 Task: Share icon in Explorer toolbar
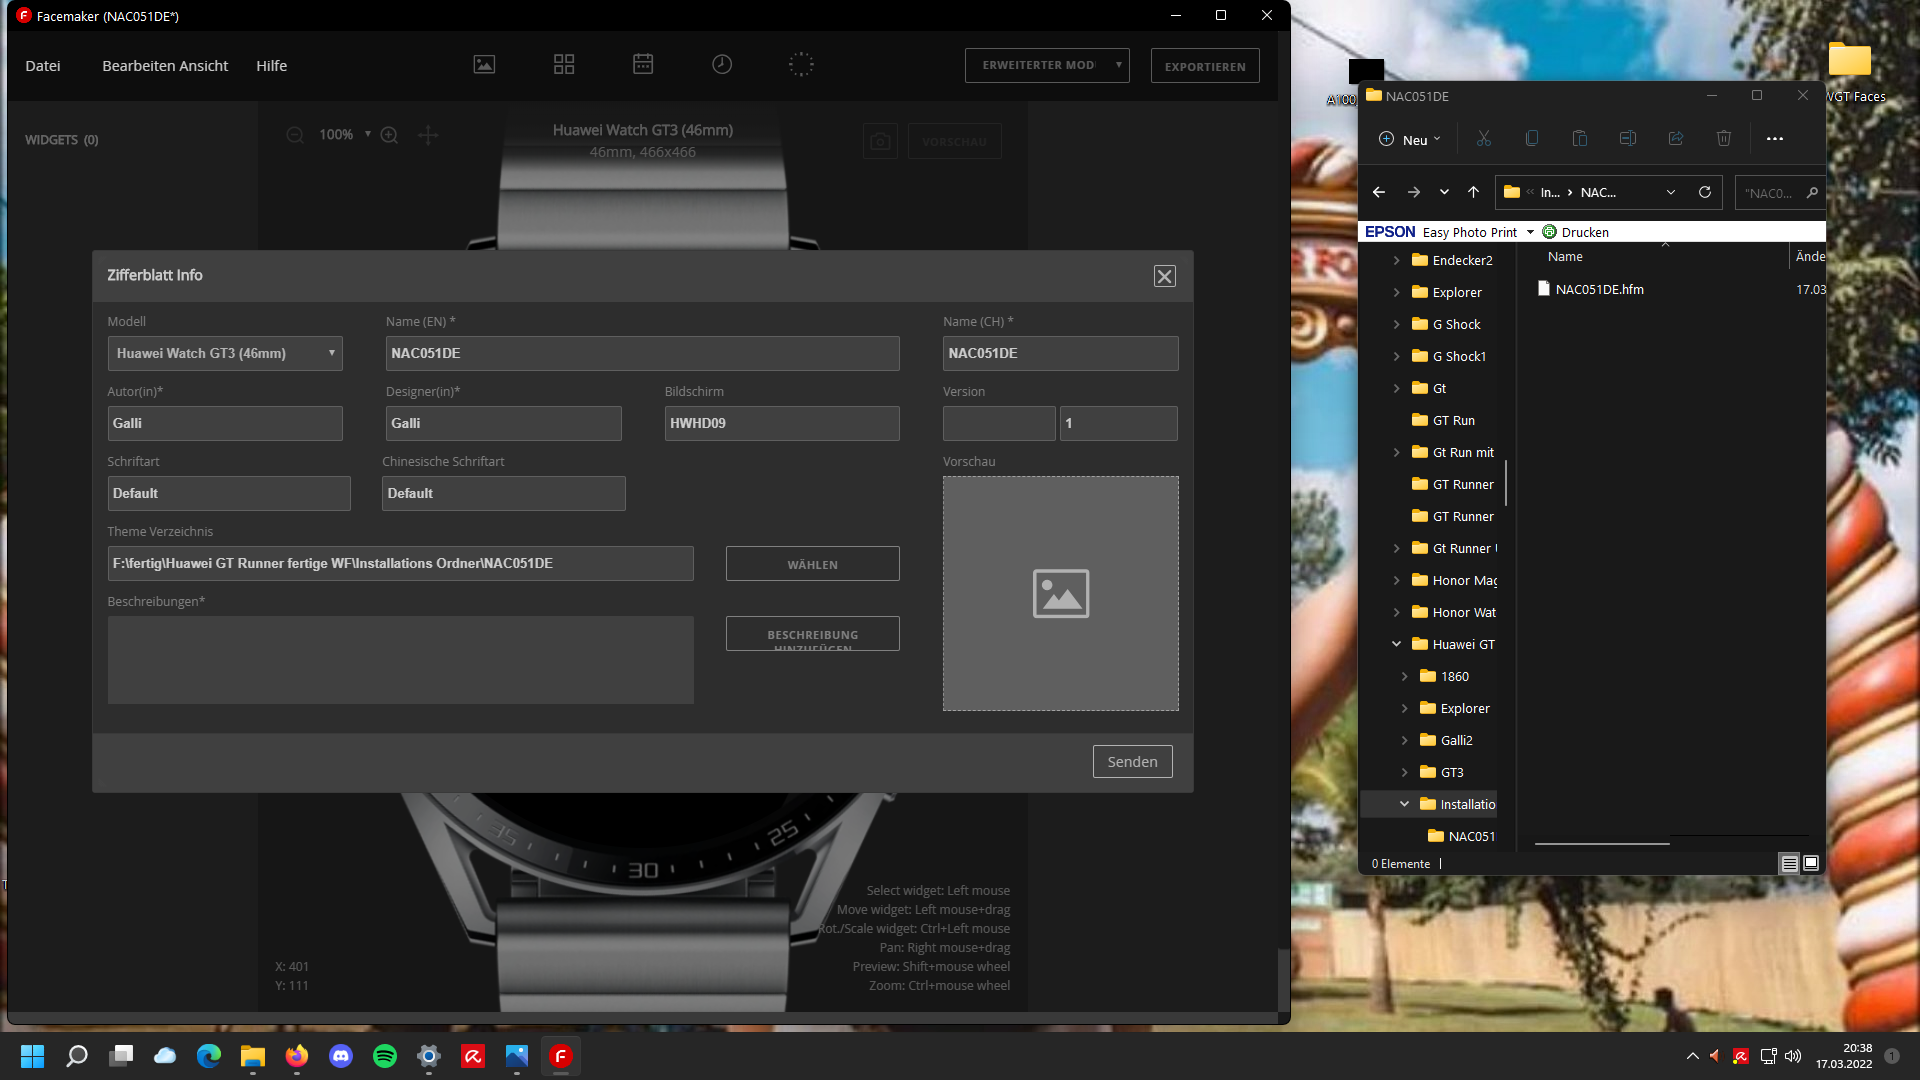point(1676,139)
